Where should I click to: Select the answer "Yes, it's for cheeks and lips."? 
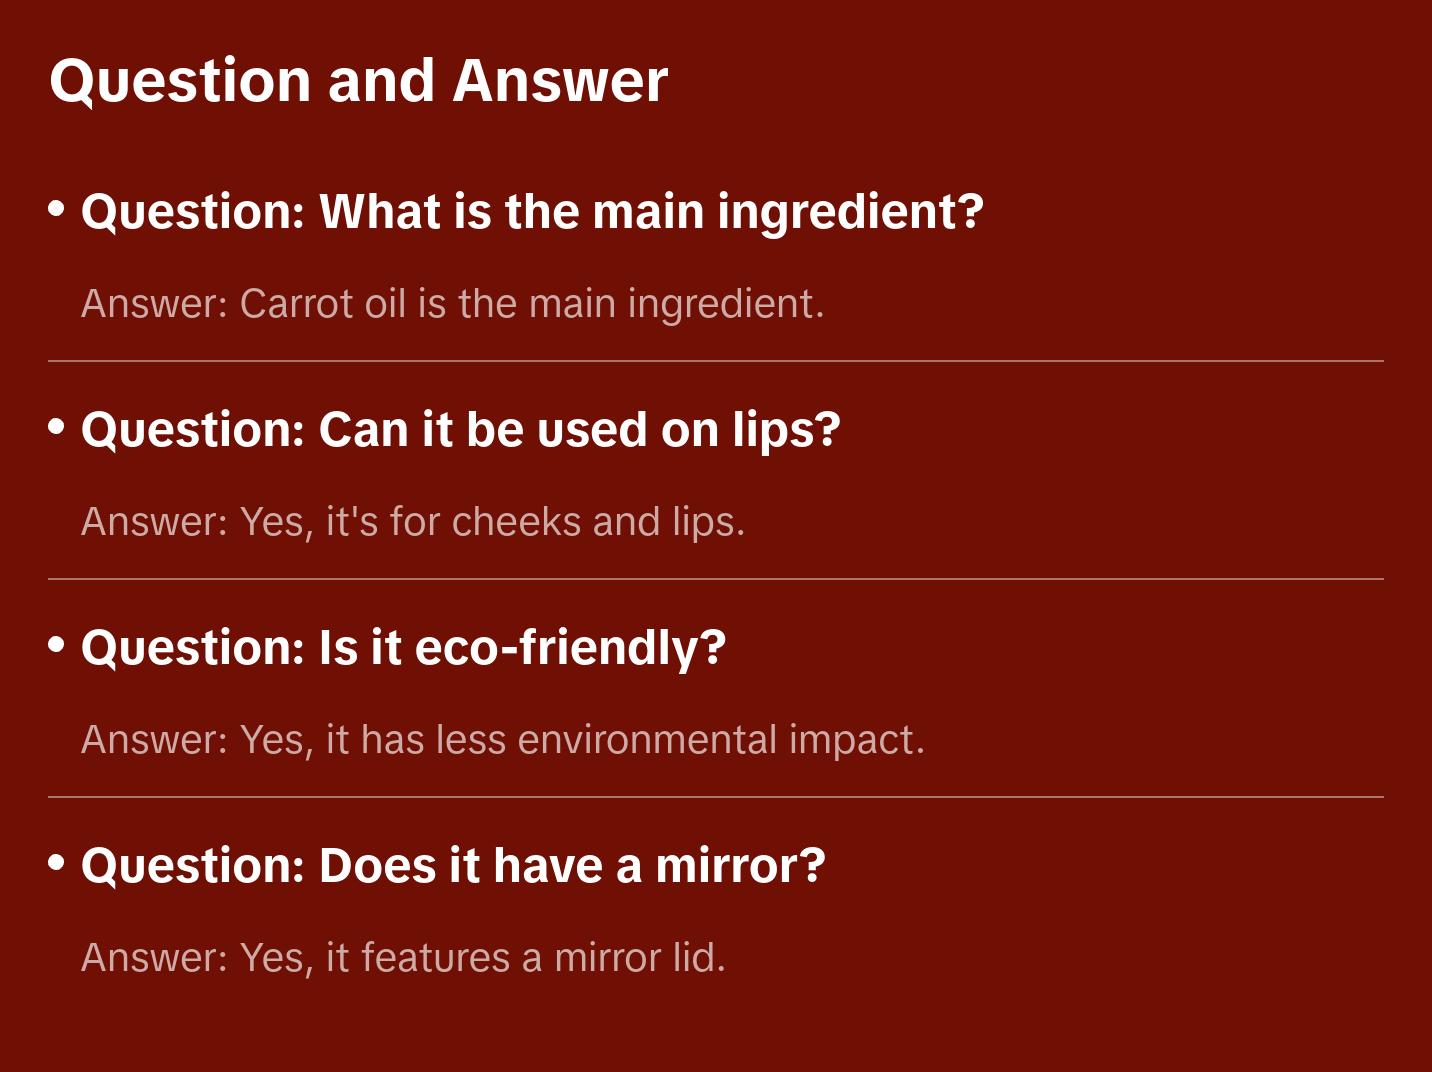point(413,522)
